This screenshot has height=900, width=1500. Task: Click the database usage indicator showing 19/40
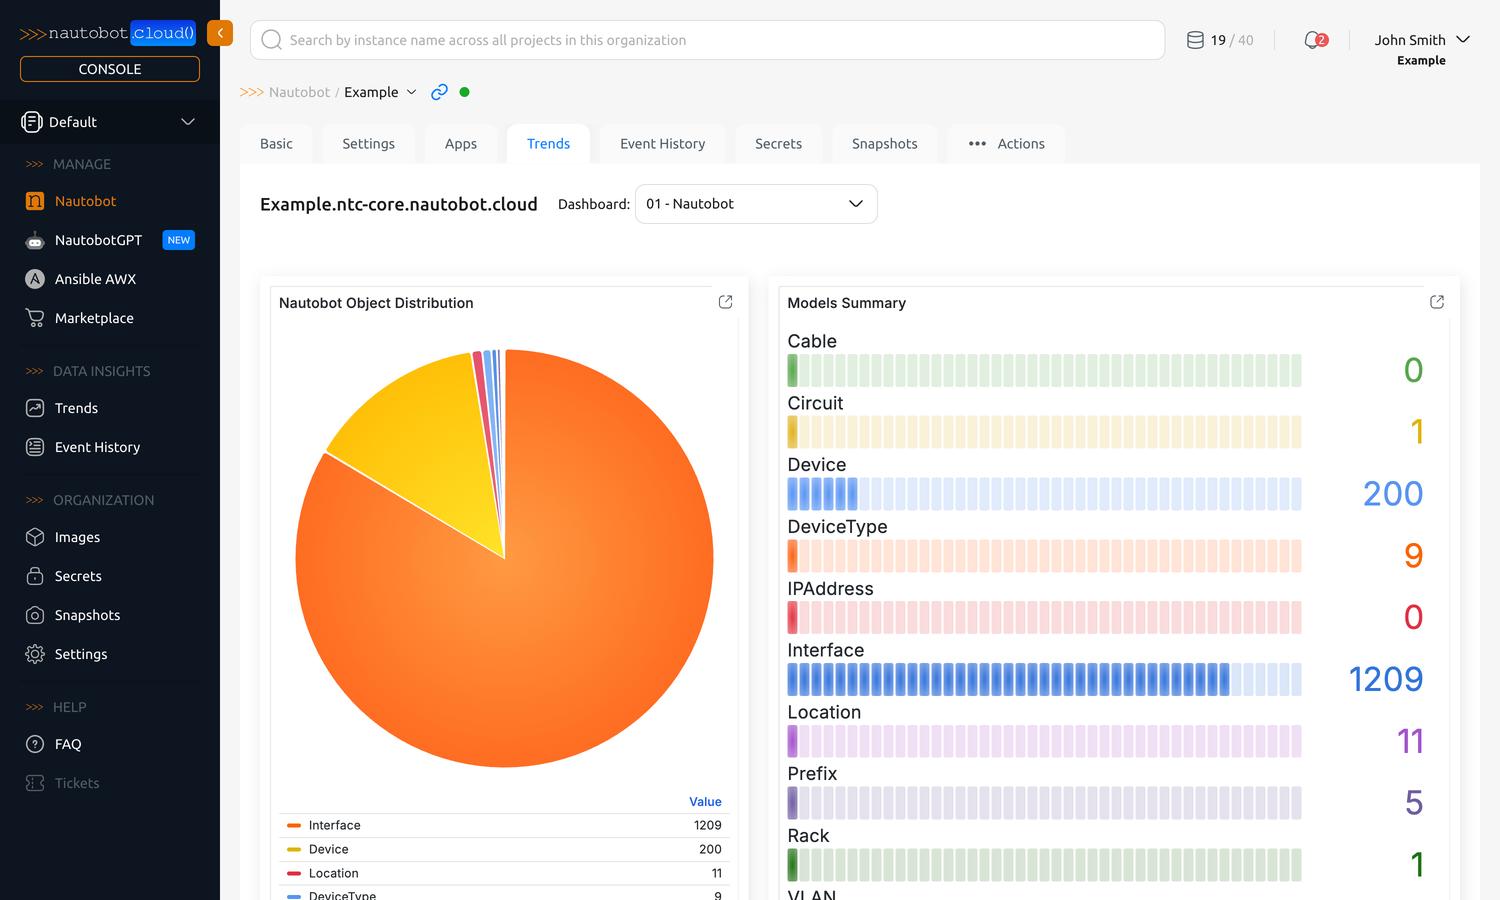click(1219, 39)
